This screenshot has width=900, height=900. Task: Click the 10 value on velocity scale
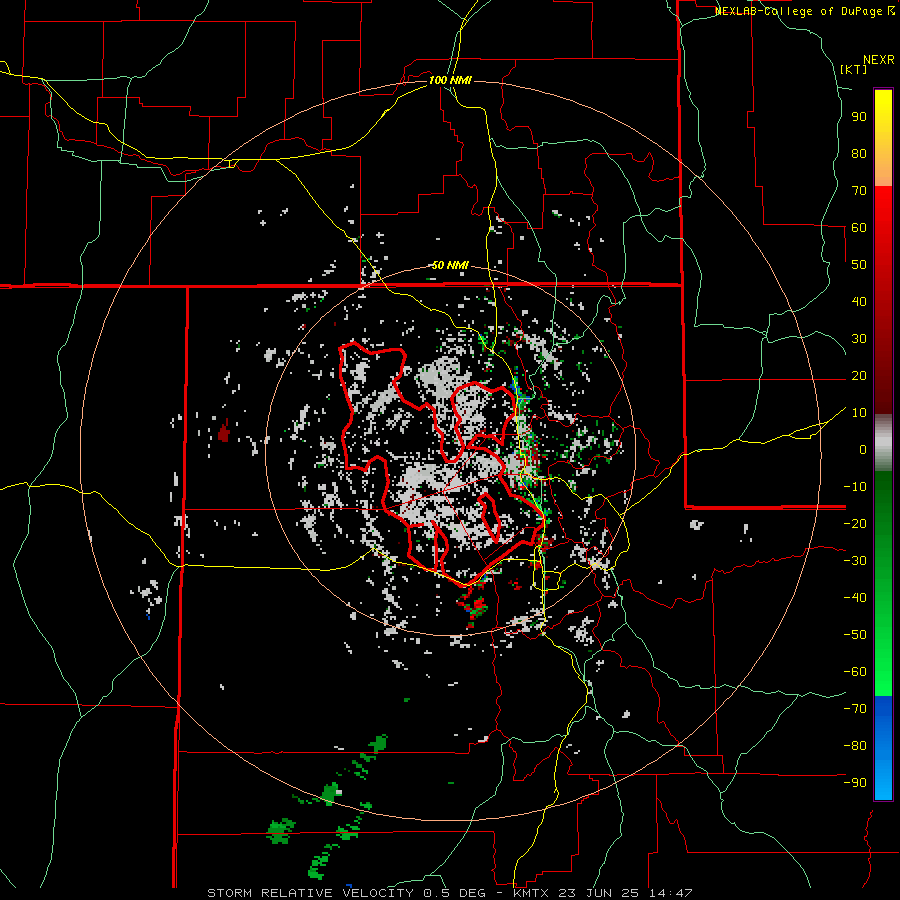click(x=859, y=413)
